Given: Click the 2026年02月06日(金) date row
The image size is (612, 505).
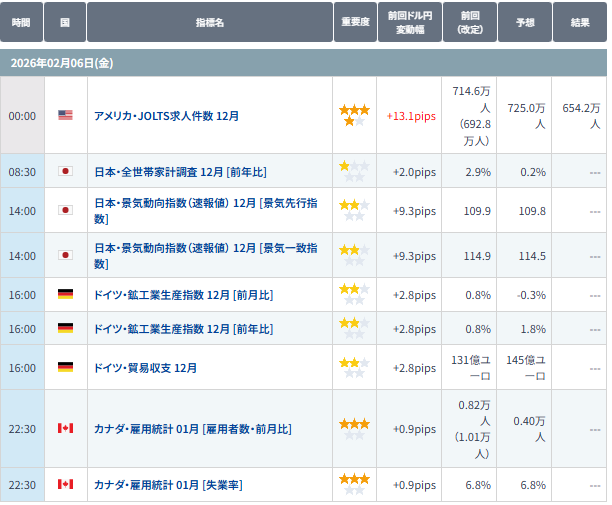Looking at the screenshot, I should 62,63.
